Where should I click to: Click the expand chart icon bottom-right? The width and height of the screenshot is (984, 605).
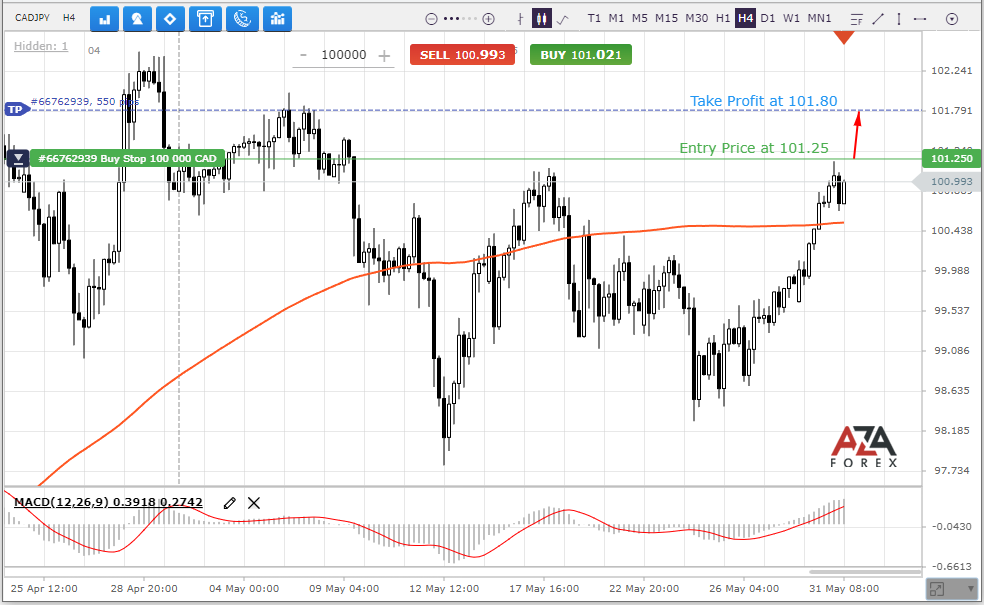tap(937, 590)
